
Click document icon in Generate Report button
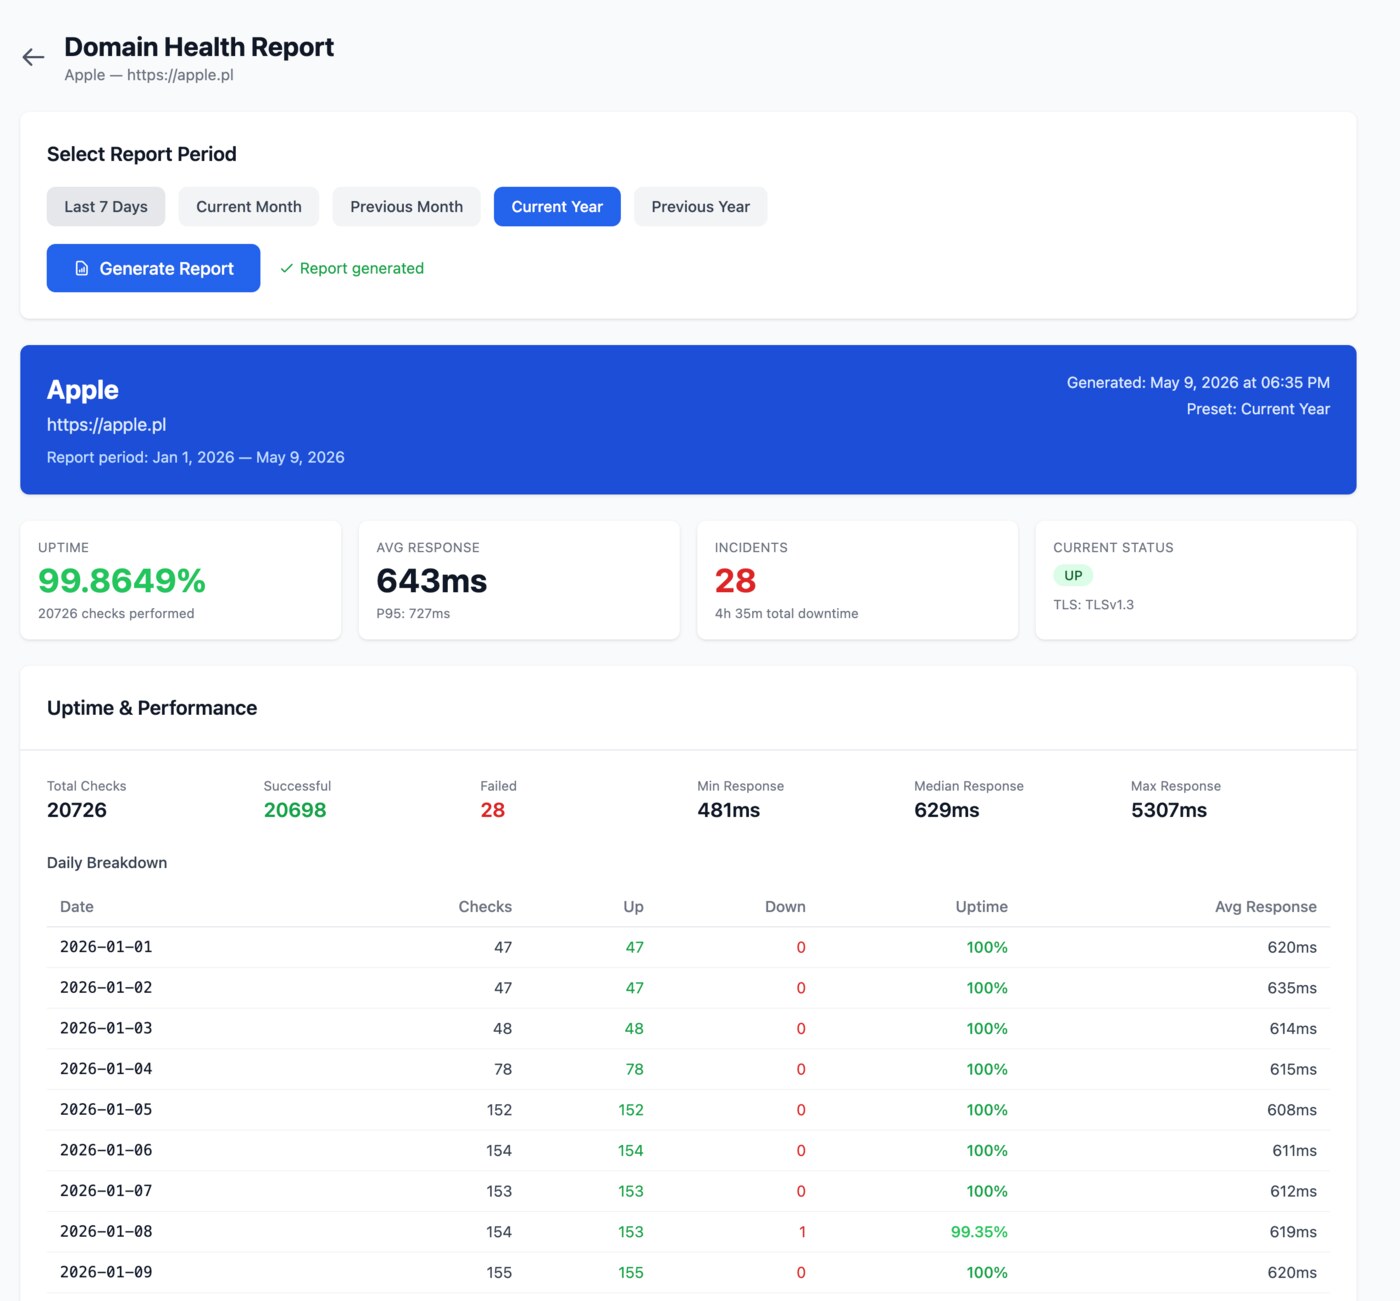[x=82, y=268]
